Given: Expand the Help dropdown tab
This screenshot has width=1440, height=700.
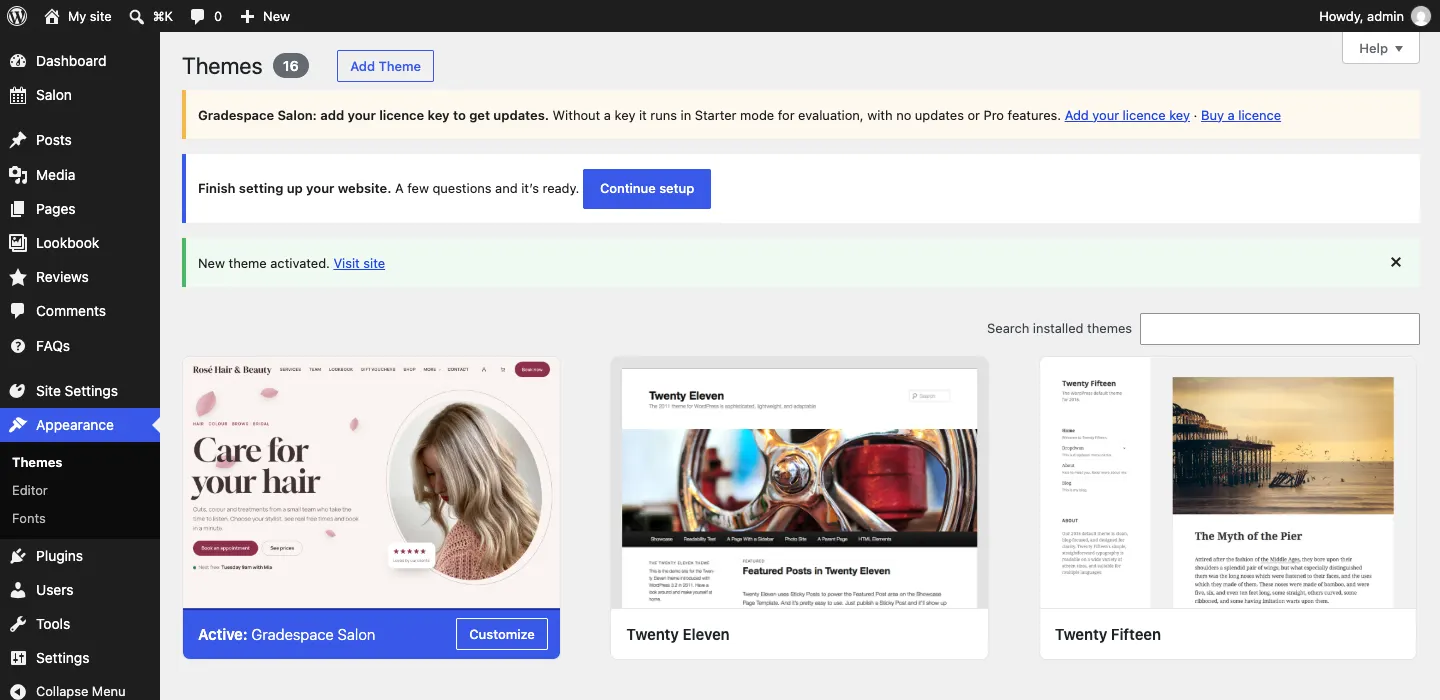Looking at the screenshot, I should click(x=1381, y=48).
